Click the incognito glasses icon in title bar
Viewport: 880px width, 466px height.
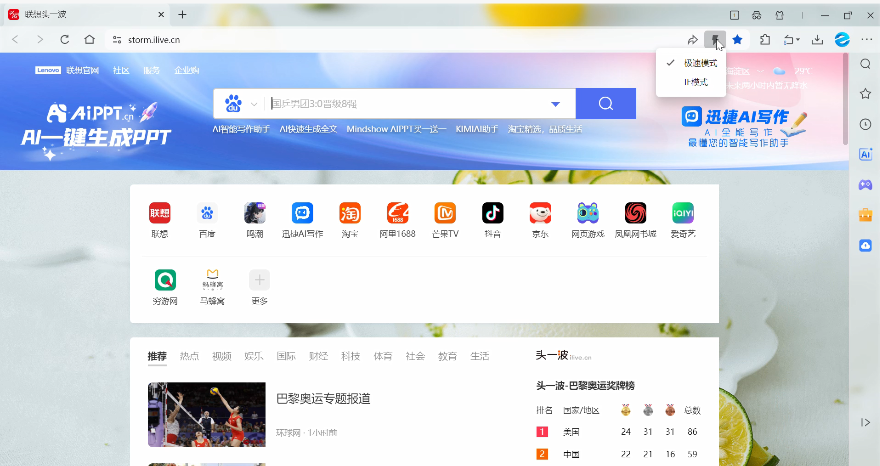pyautogui.click(x=757, y=15)
